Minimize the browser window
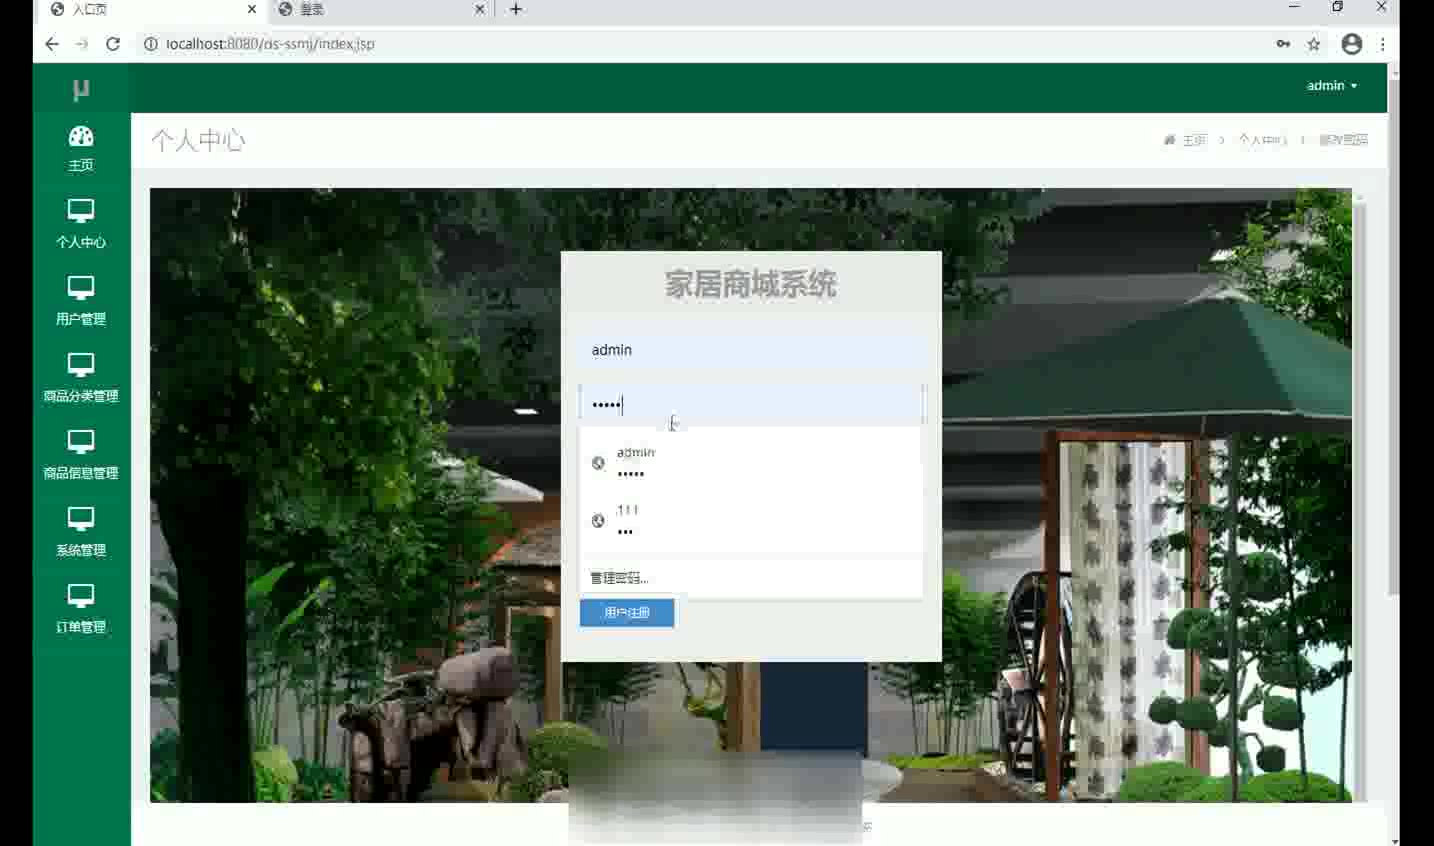1434x846 pixels. [1294, 8]
